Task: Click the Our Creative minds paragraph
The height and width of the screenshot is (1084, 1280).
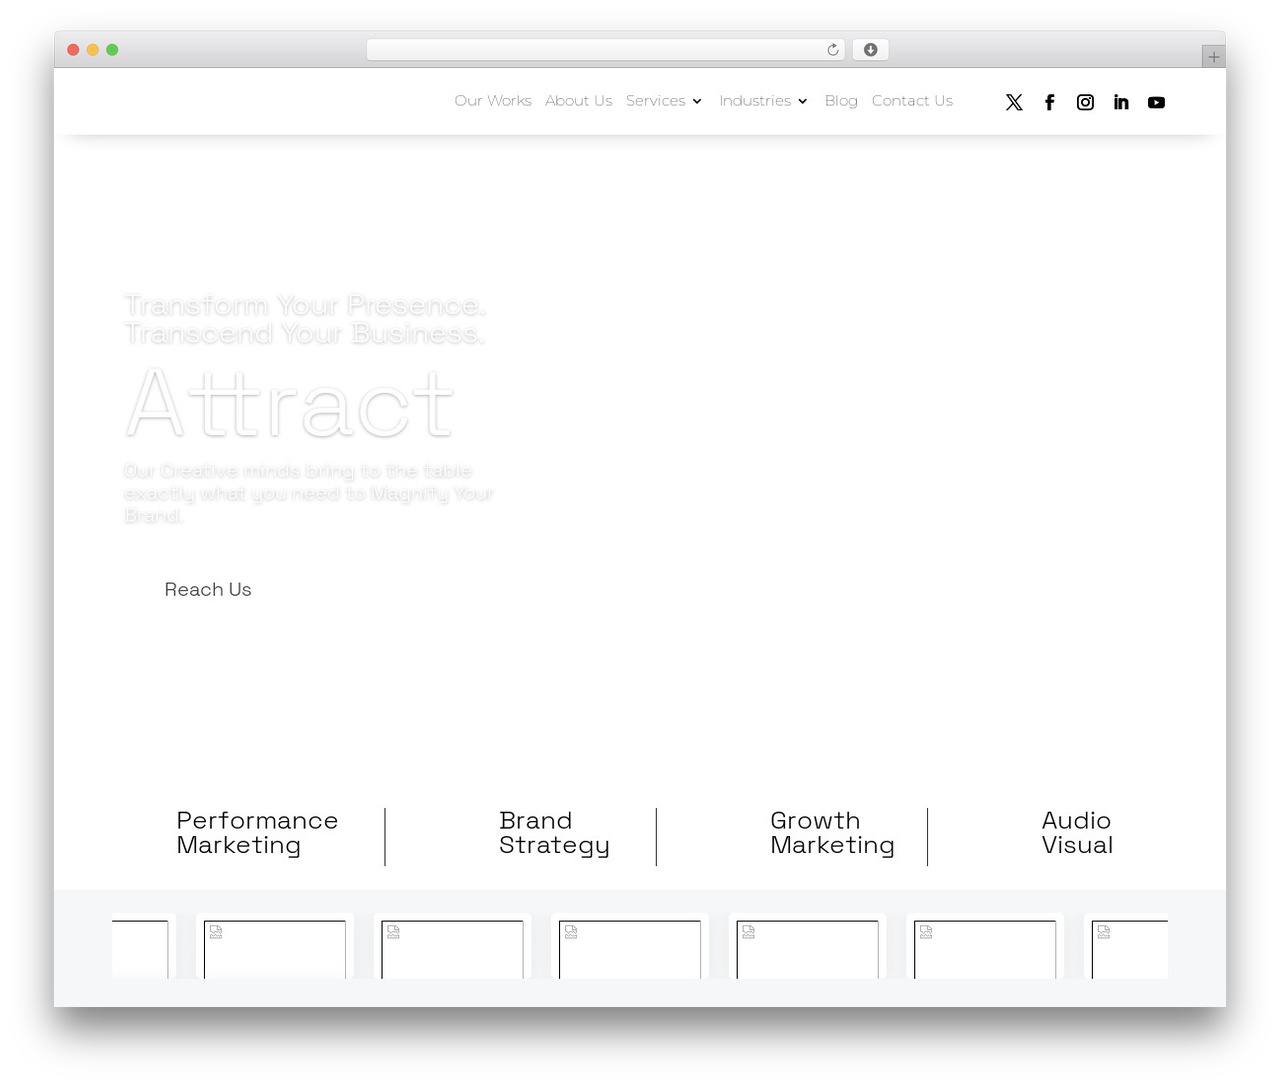Action: [309, 493]
